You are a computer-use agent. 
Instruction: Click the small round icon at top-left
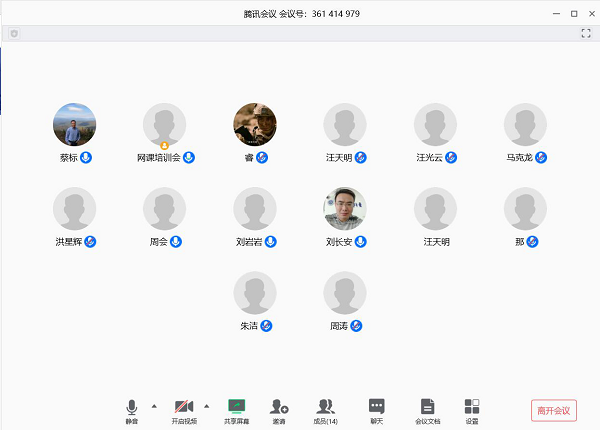coord(14,34)
